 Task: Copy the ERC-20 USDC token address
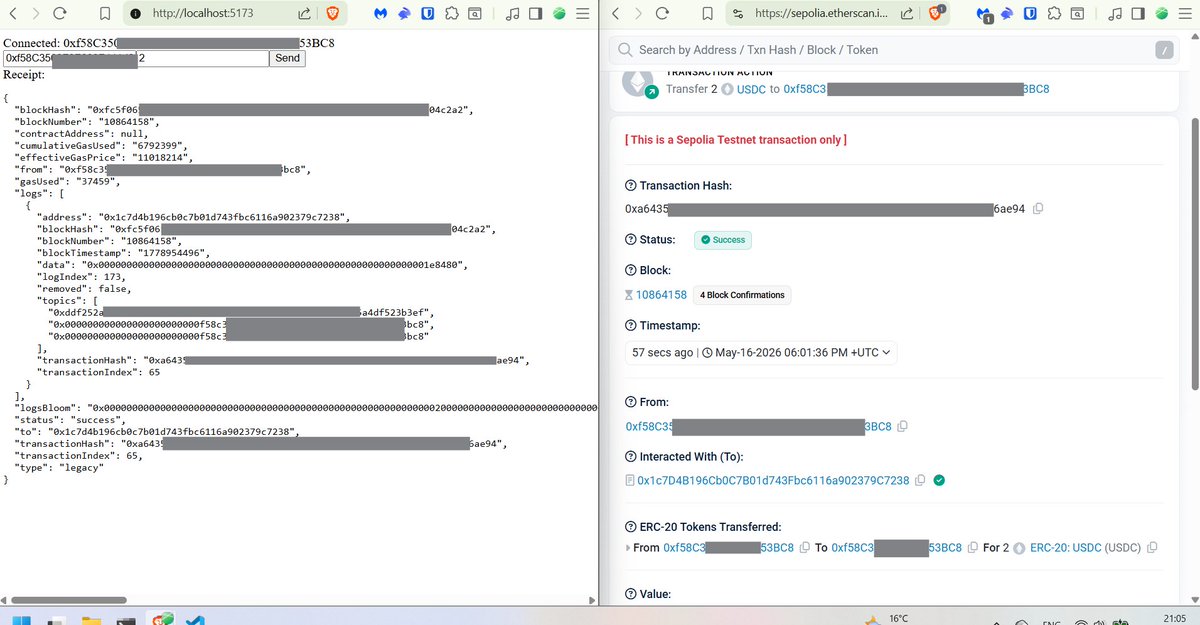(x=1153, y=548)
